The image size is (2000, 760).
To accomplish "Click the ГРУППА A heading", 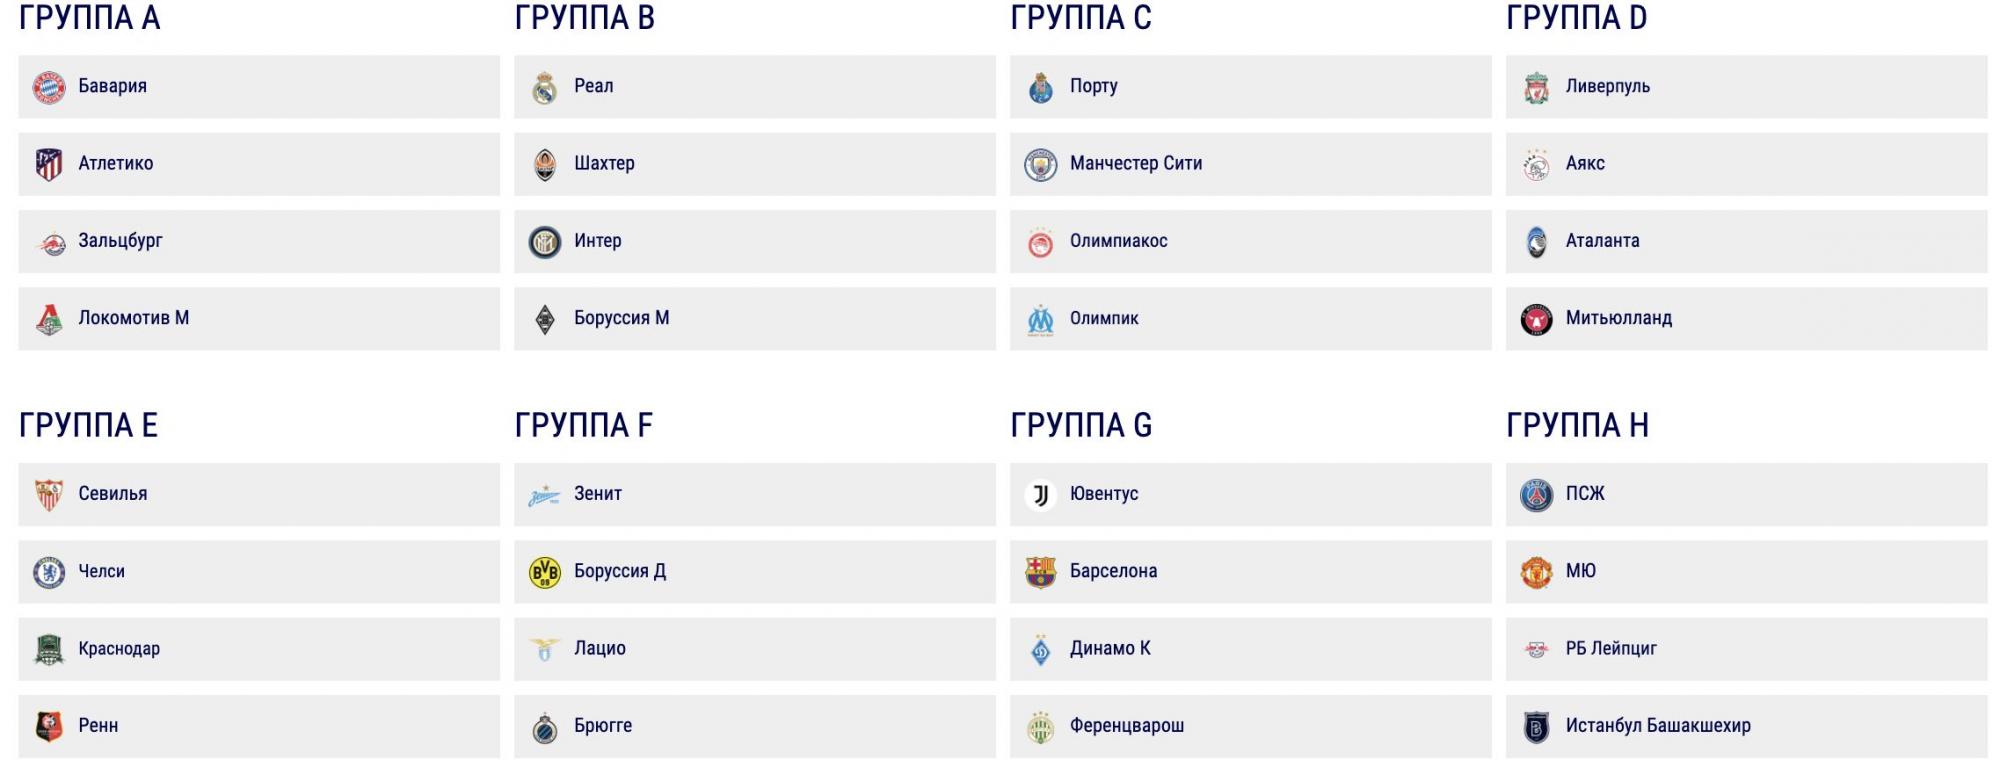I will pyautogui.click(x=90, y=18).
